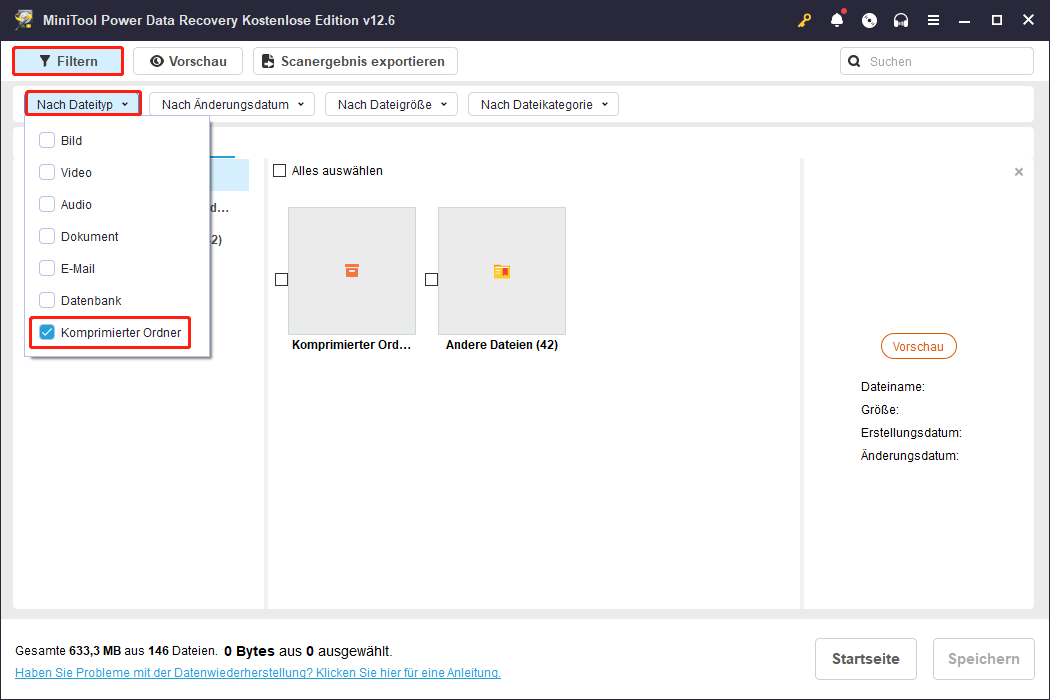Image resolution: width=1050 pixels, height=700 pixels.
Task: Close the preview panel with the X
Action: pyautogui.click(x=1019, y=171)
